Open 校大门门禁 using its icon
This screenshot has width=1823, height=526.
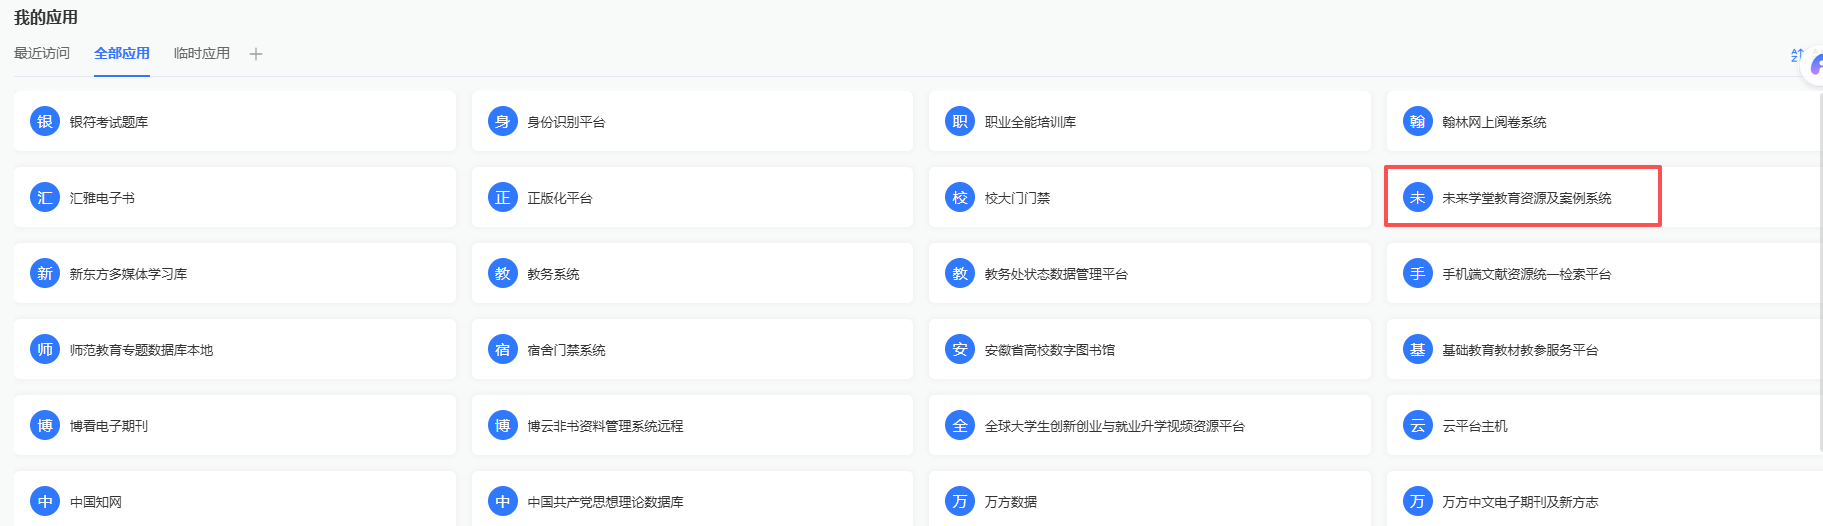[960, 198]
